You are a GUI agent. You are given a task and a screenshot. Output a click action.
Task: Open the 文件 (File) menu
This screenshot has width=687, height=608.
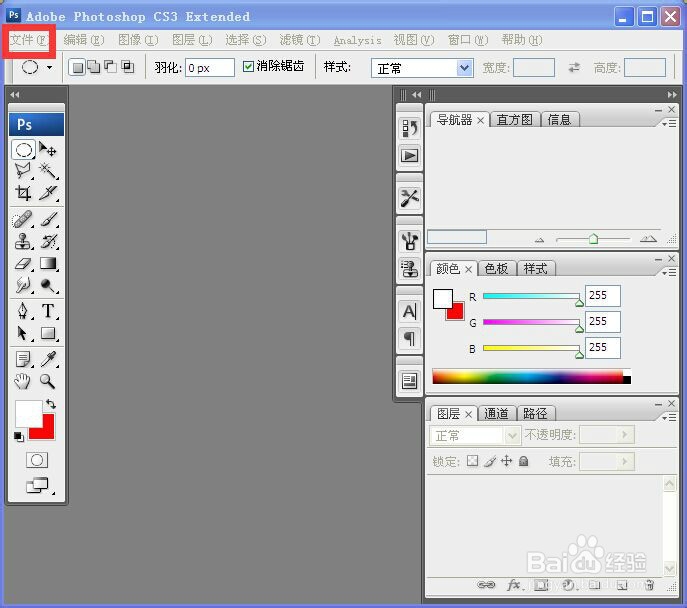click(x=28, y=40)
